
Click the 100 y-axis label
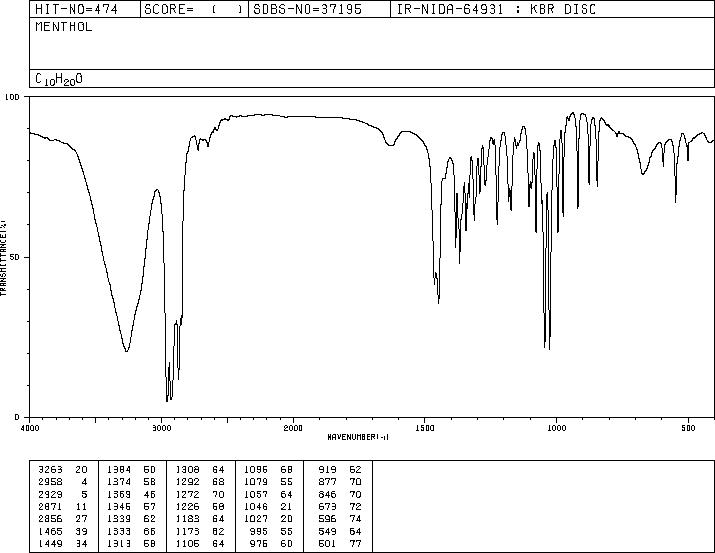point(12,97)
